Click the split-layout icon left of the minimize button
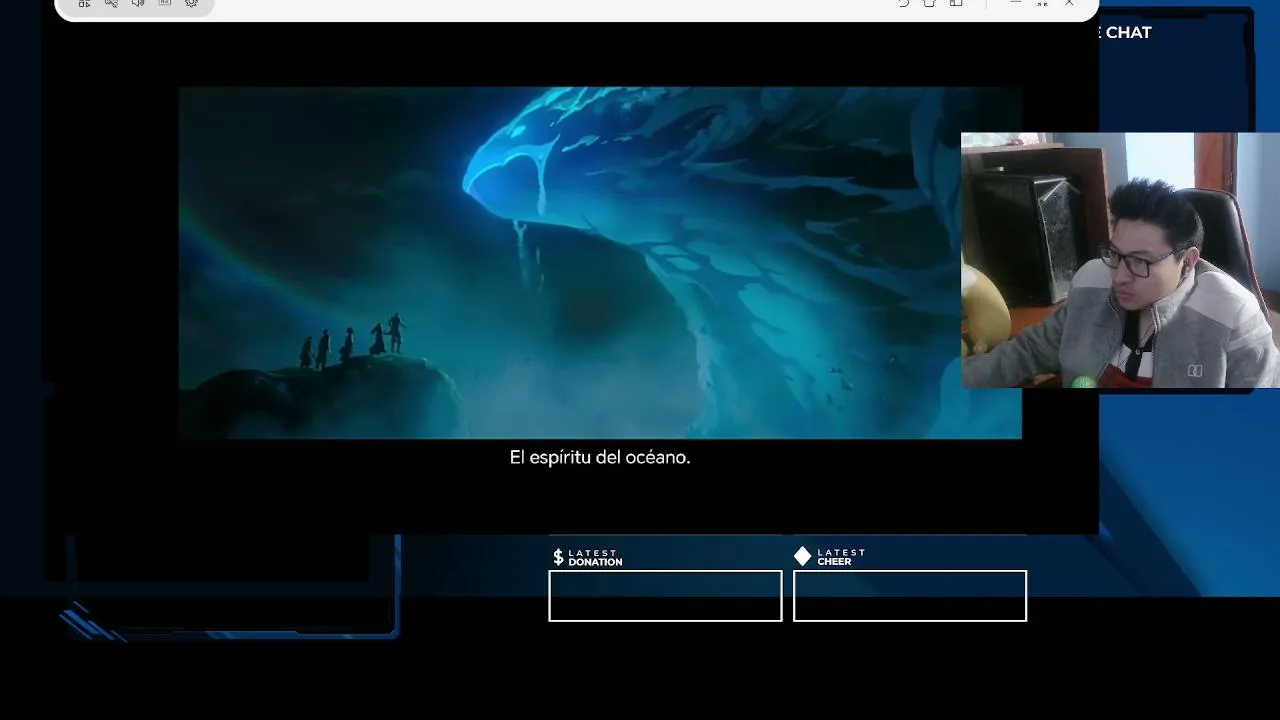 [x=956, y=4]
